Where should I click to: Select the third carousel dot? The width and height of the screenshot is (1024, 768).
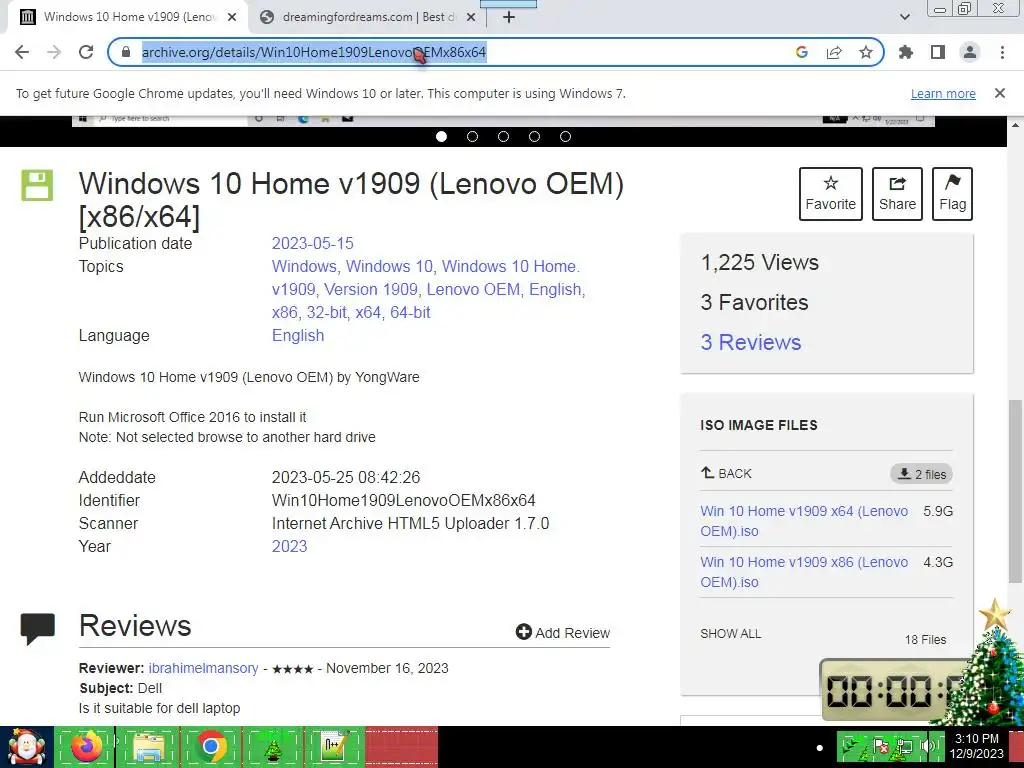click(504, 136)
